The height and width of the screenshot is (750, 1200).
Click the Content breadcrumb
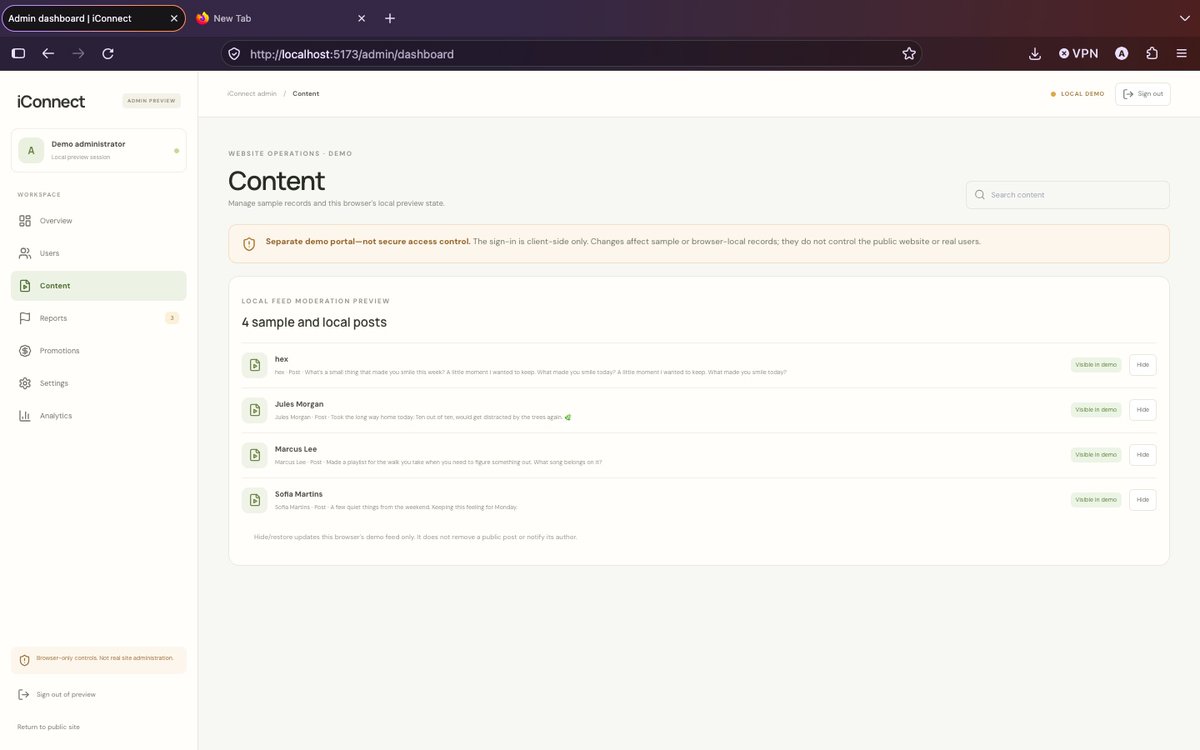(306, 94)
